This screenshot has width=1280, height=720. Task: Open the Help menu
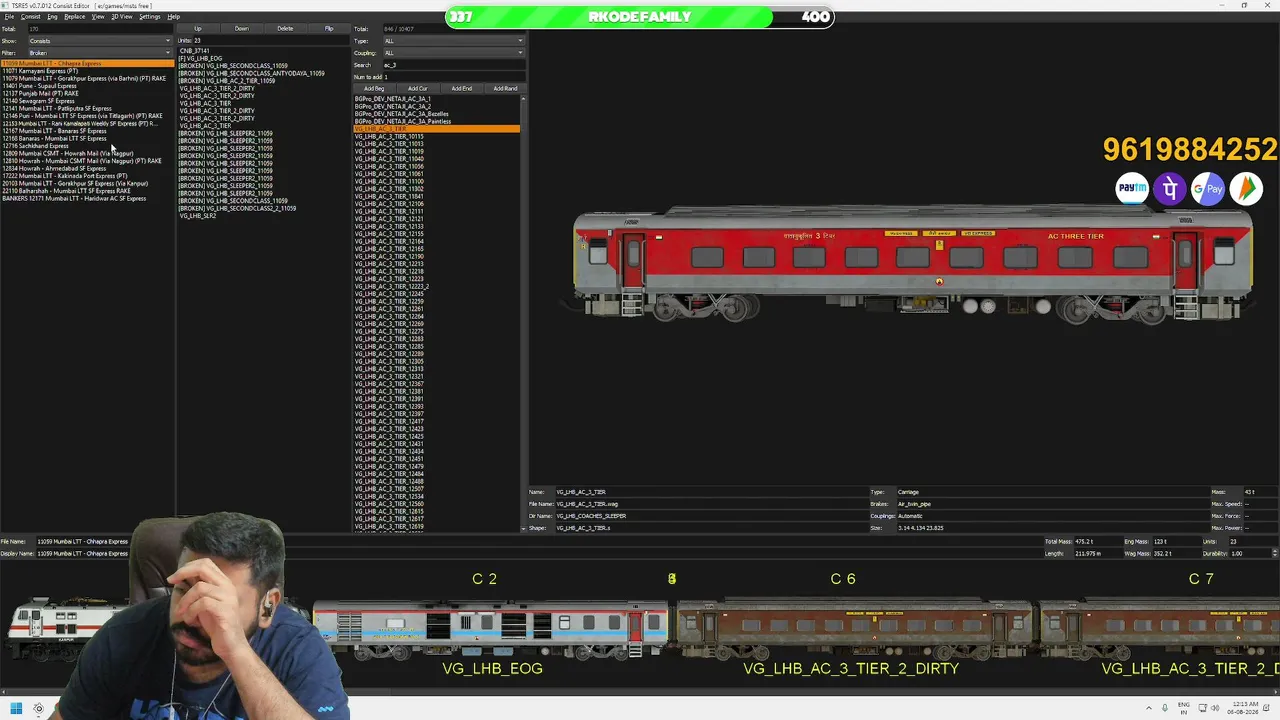[173, 17]
